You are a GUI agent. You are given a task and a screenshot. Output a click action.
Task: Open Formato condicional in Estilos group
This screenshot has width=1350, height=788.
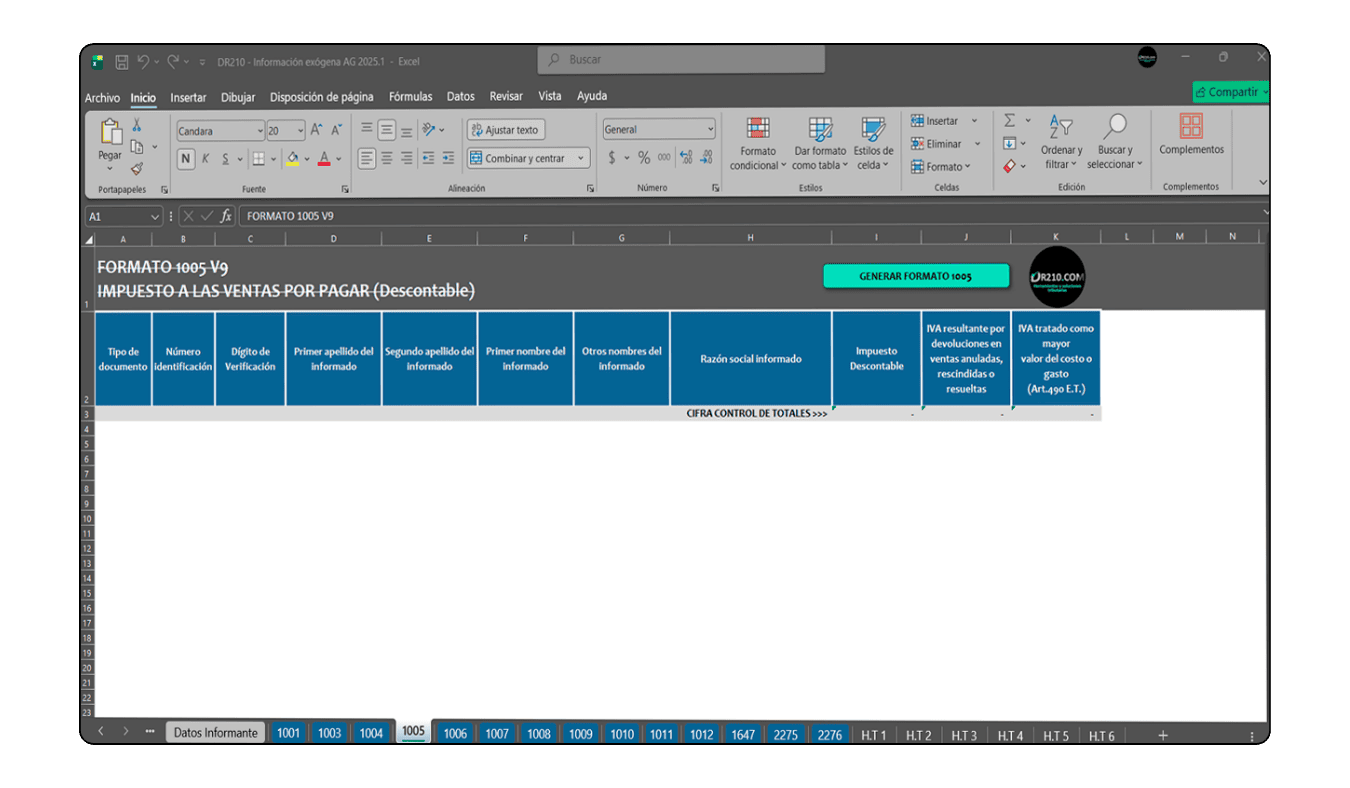[758, 143]
